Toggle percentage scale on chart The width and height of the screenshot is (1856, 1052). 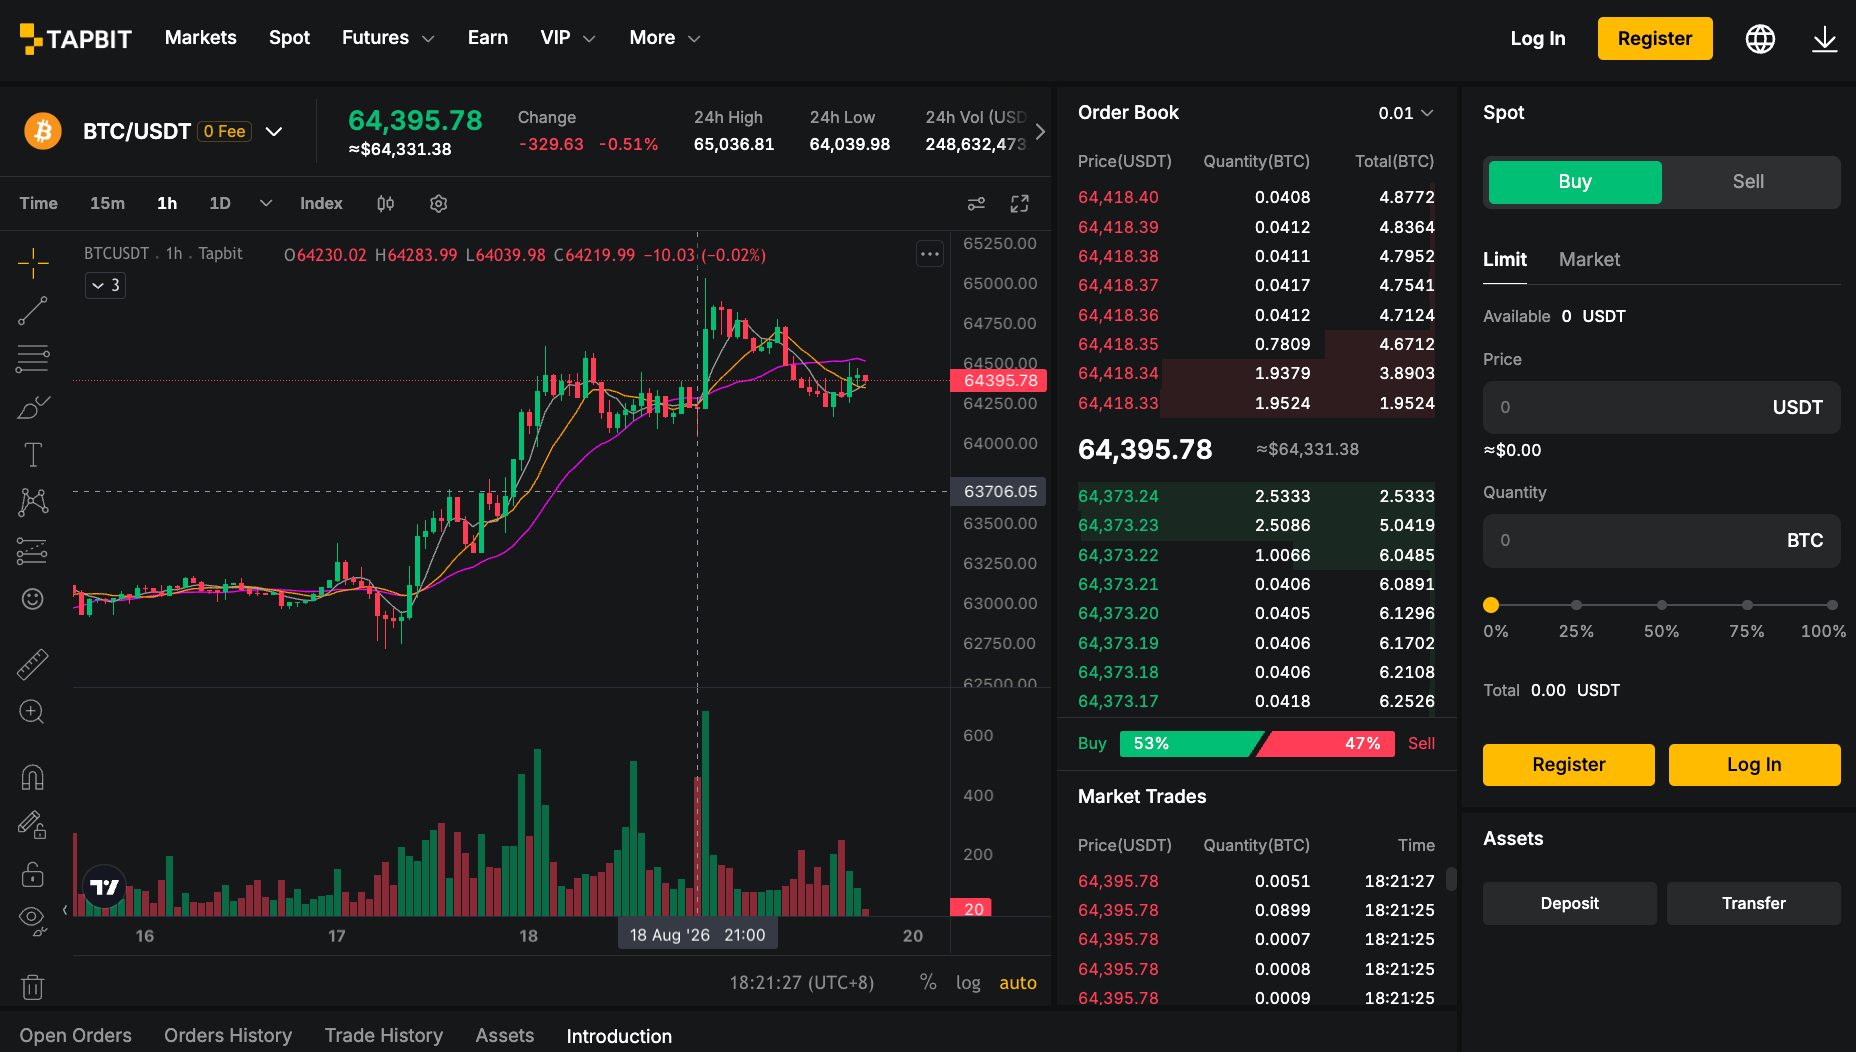(928, 983)
